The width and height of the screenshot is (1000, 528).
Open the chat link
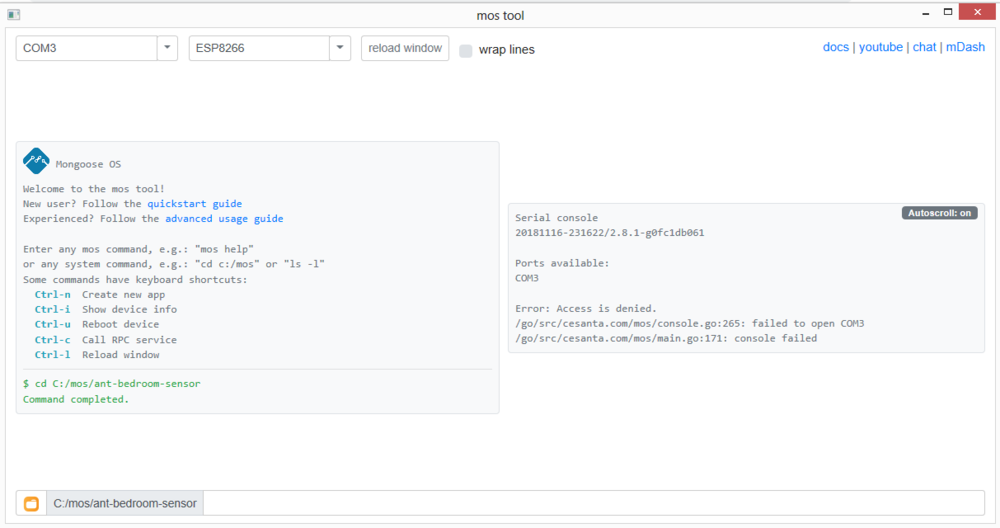click(x=924, y=47)
